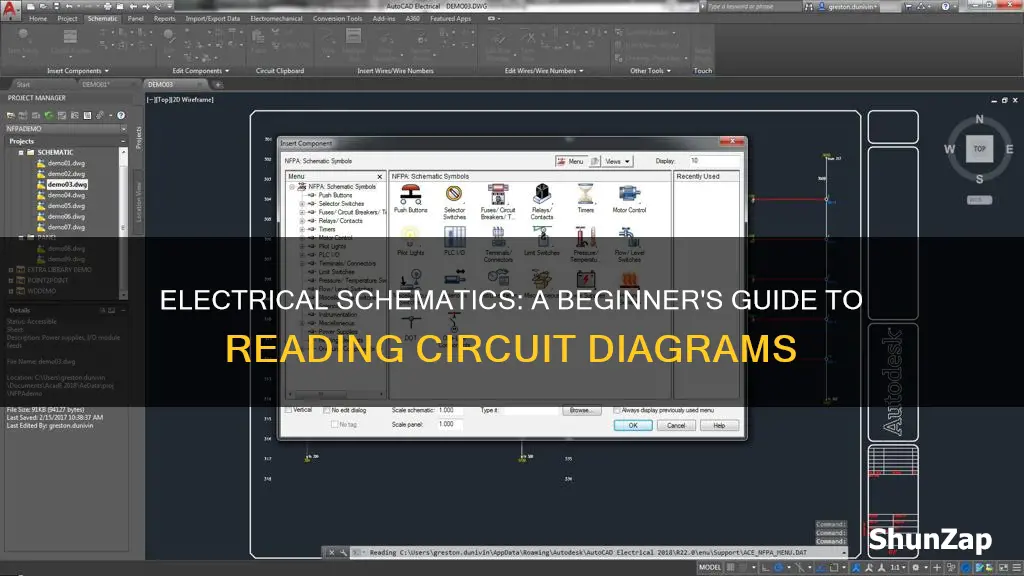Click the status bar customization menu icon

[x=1017, y=568]
